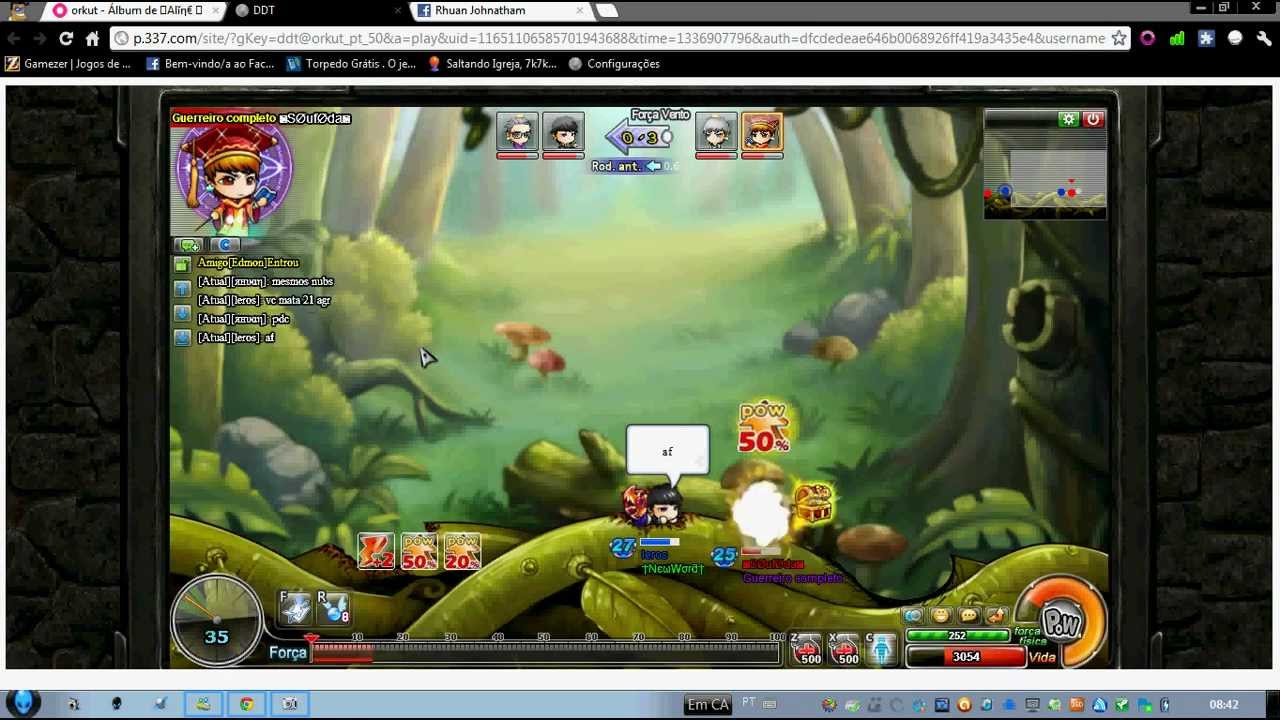The height and width of the screenshot is (720, 1280).
Task: Click the red Vida health bar
Action: pos(966,657)
